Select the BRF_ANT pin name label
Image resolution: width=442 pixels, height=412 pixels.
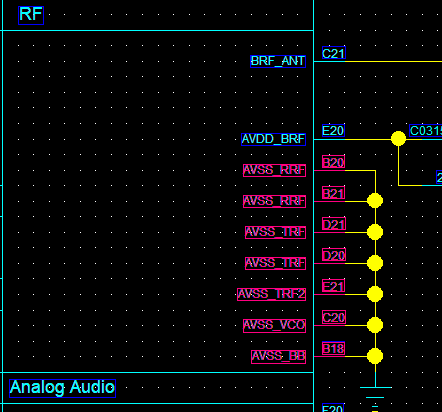click(x=278, y=61)
